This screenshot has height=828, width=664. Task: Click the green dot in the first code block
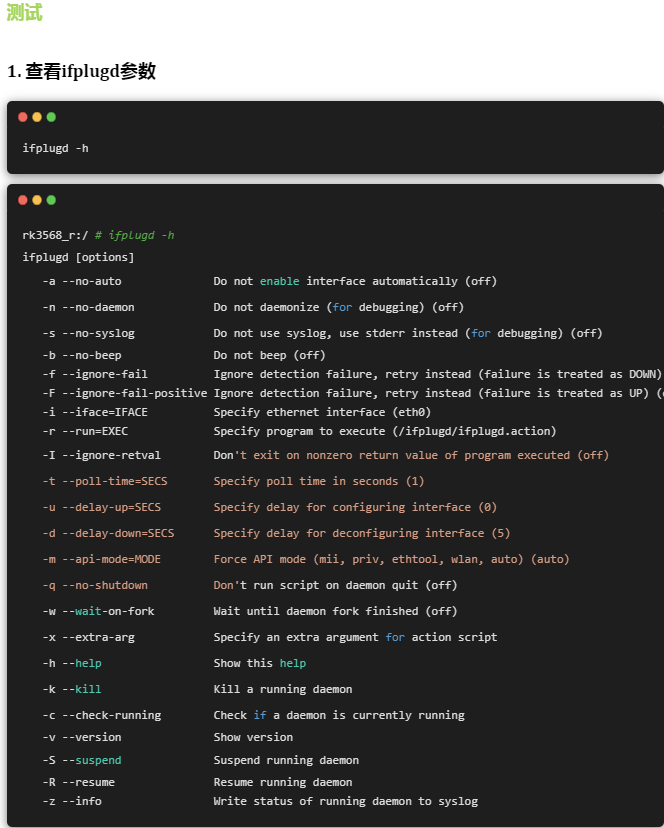51,117
